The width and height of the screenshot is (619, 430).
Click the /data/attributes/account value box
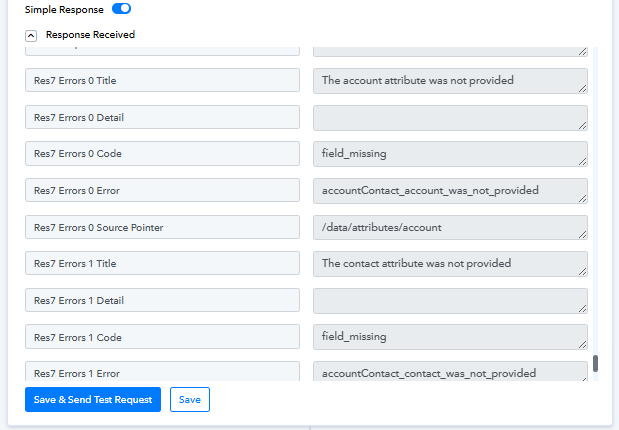point(450,227)
